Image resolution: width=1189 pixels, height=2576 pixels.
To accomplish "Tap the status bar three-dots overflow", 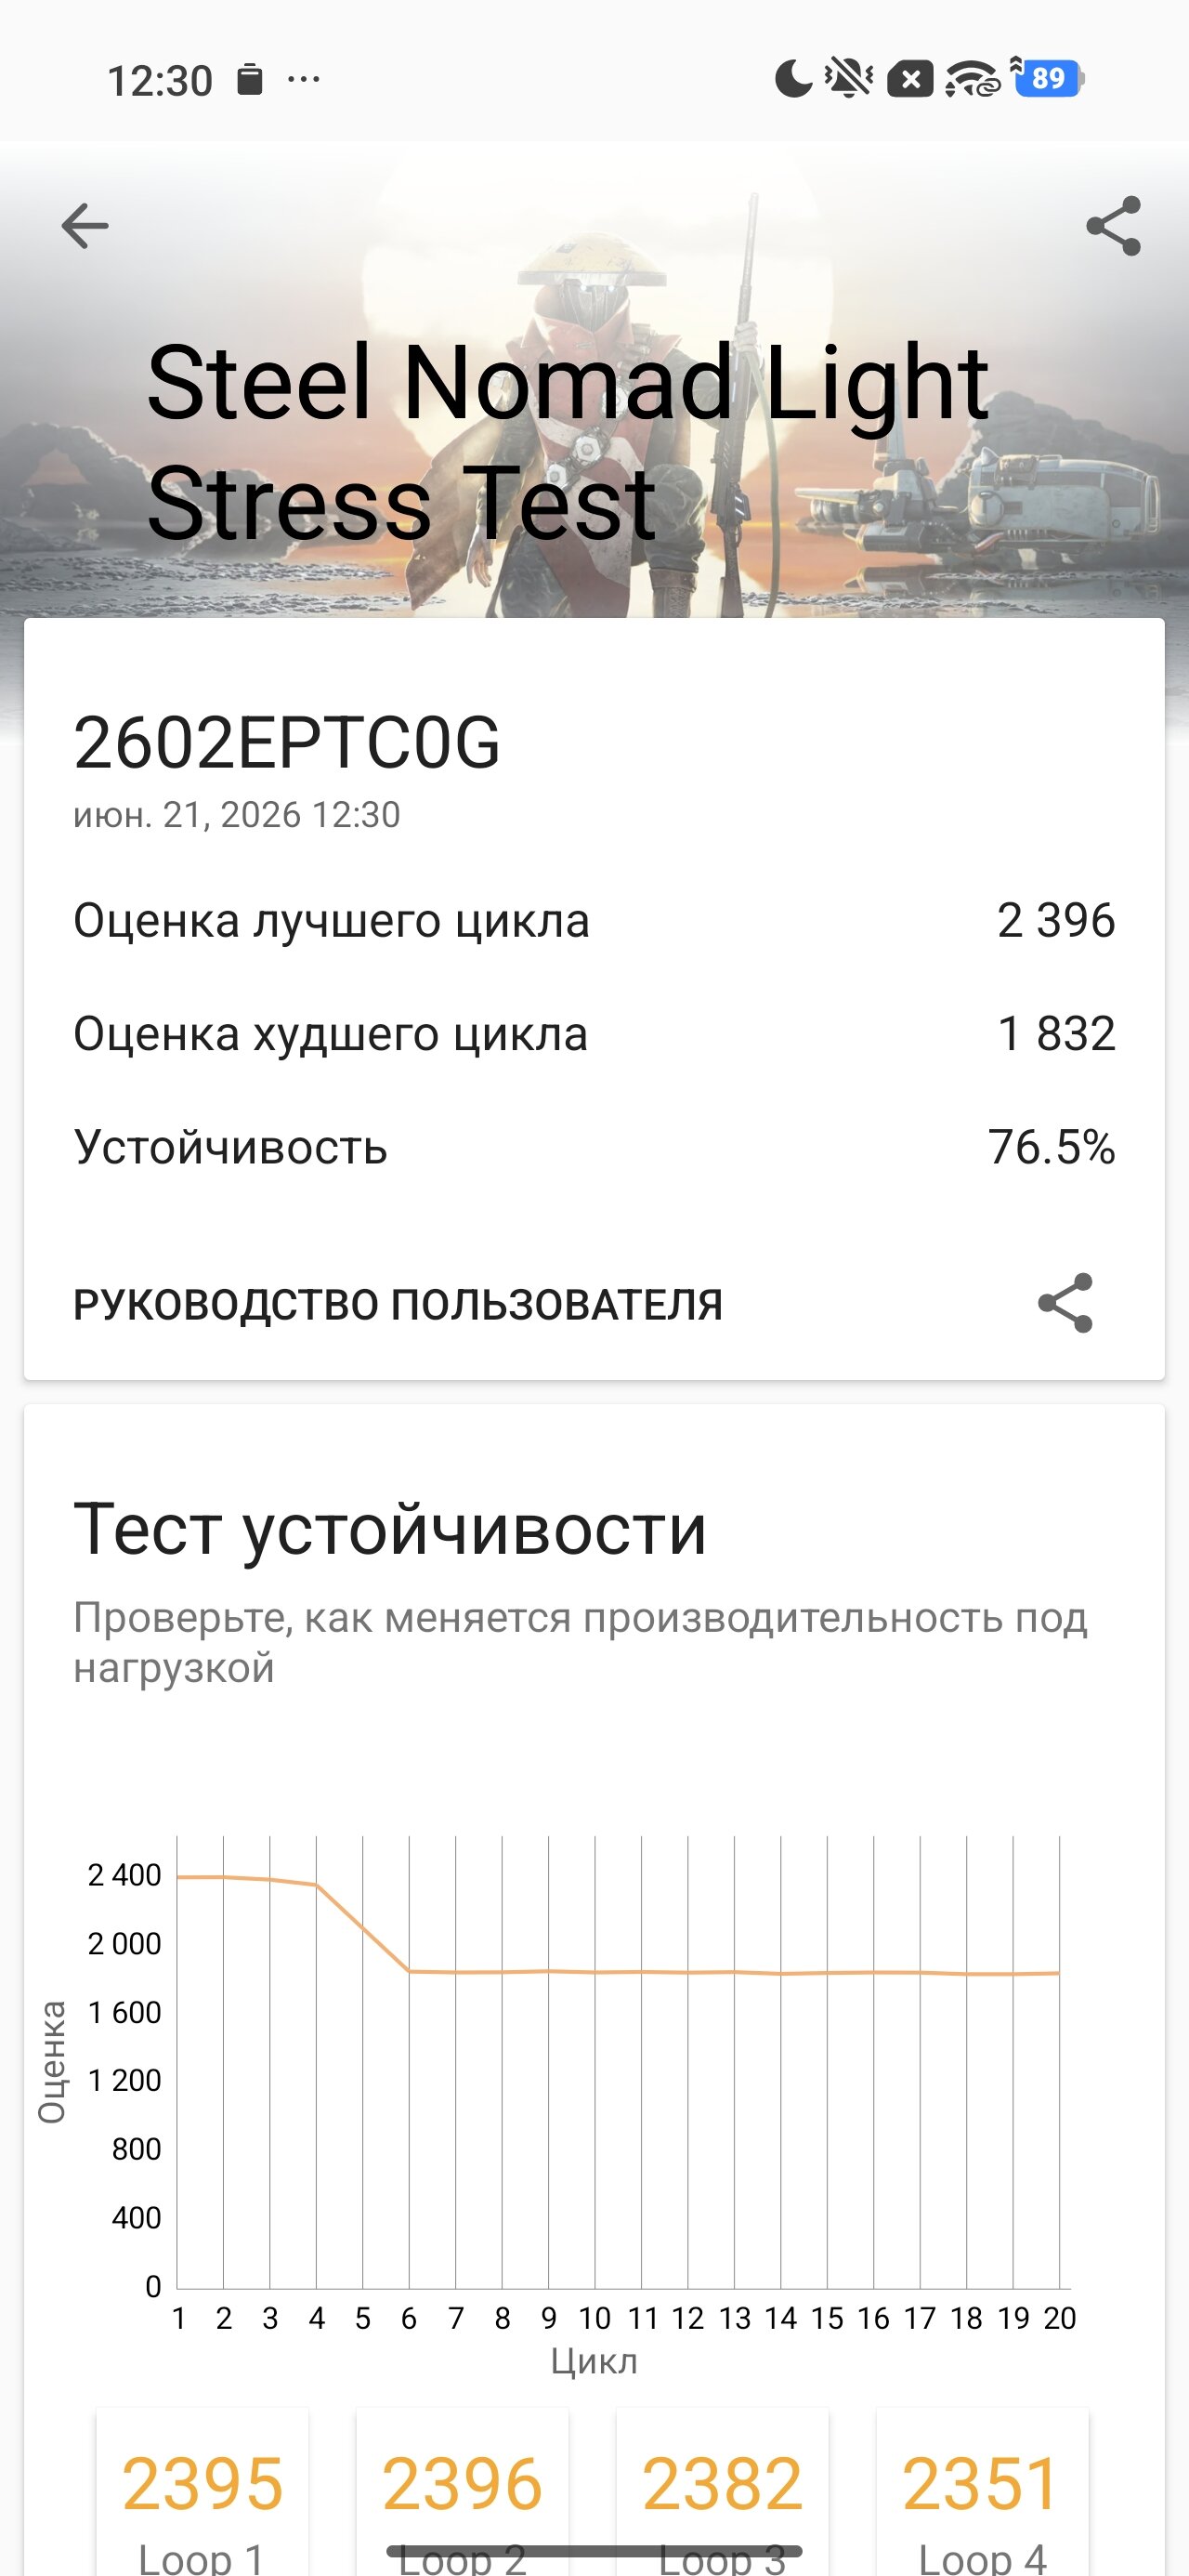I will (x=303, y=79).
